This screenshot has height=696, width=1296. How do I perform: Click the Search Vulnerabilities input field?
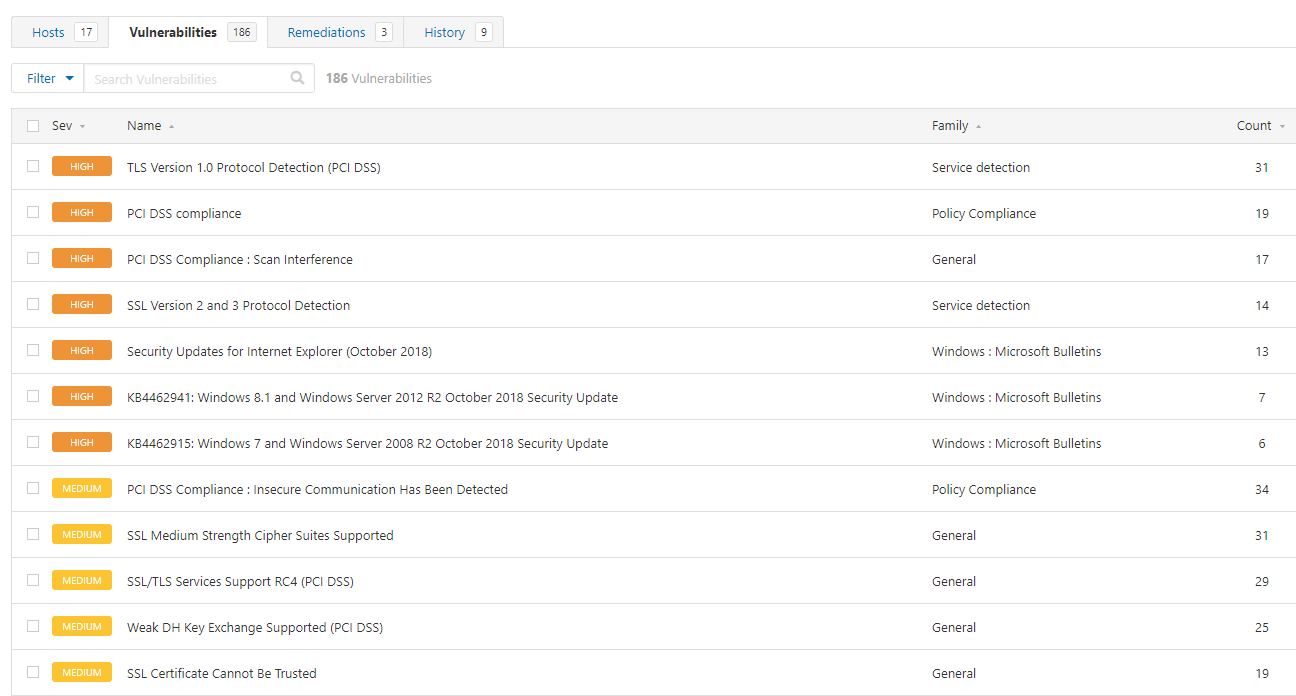[x=185, y=79]
